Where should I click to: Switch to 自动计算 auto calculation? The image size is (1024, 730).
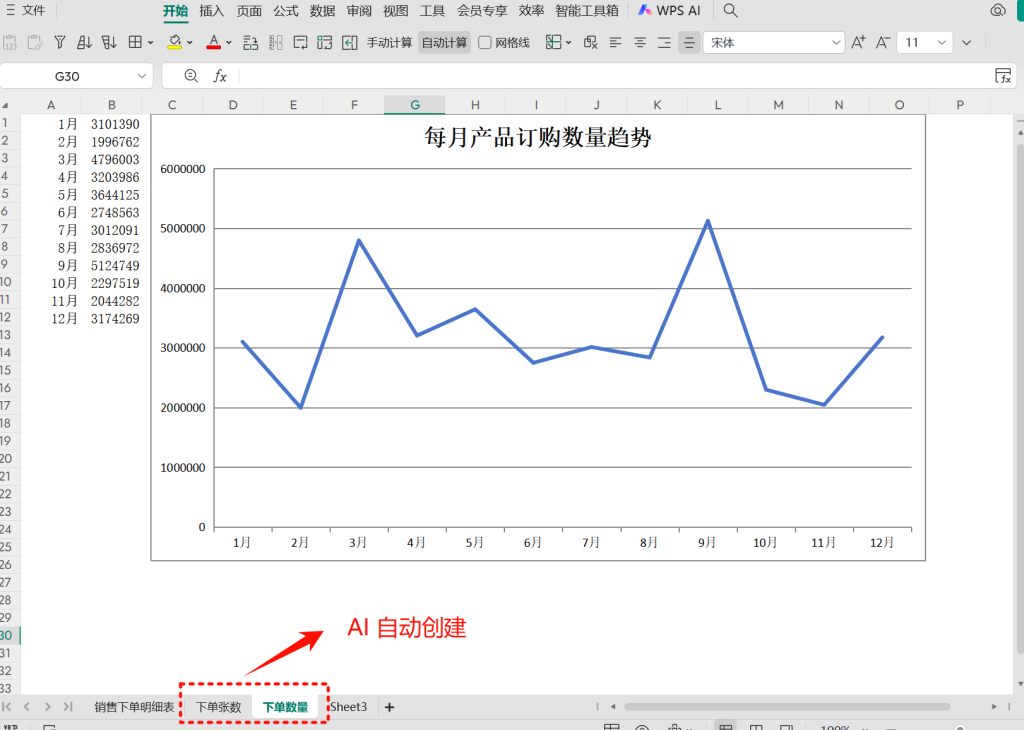[x=444, y=42]
